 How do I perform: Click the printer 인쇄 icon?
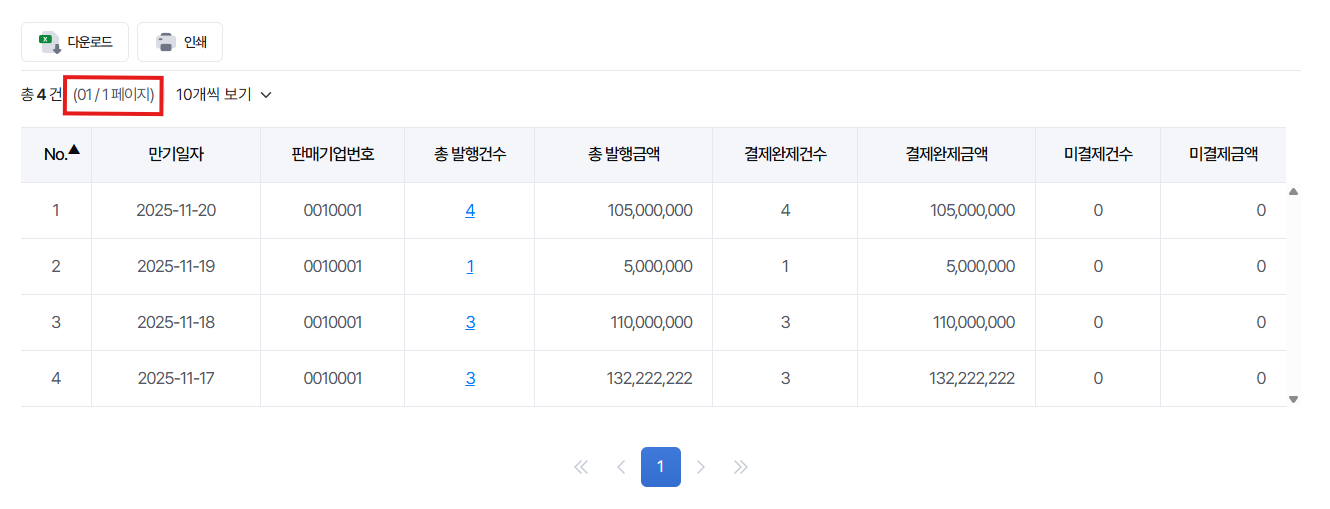pyautogui.click(x=166, y=42)
